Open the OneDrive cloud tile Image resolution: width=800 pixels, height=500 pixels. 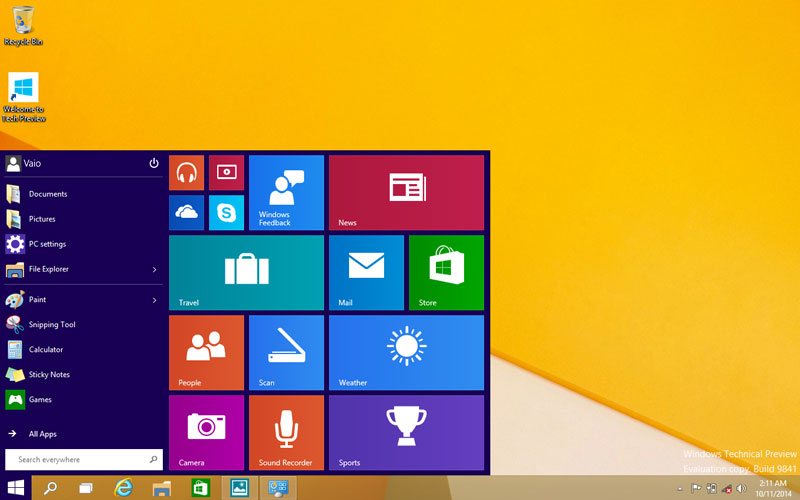click(186, 212)
